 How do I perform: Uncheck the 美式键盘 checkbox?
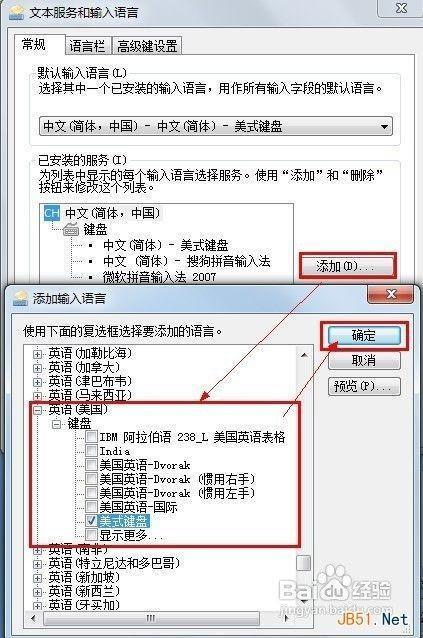[92, 520]
